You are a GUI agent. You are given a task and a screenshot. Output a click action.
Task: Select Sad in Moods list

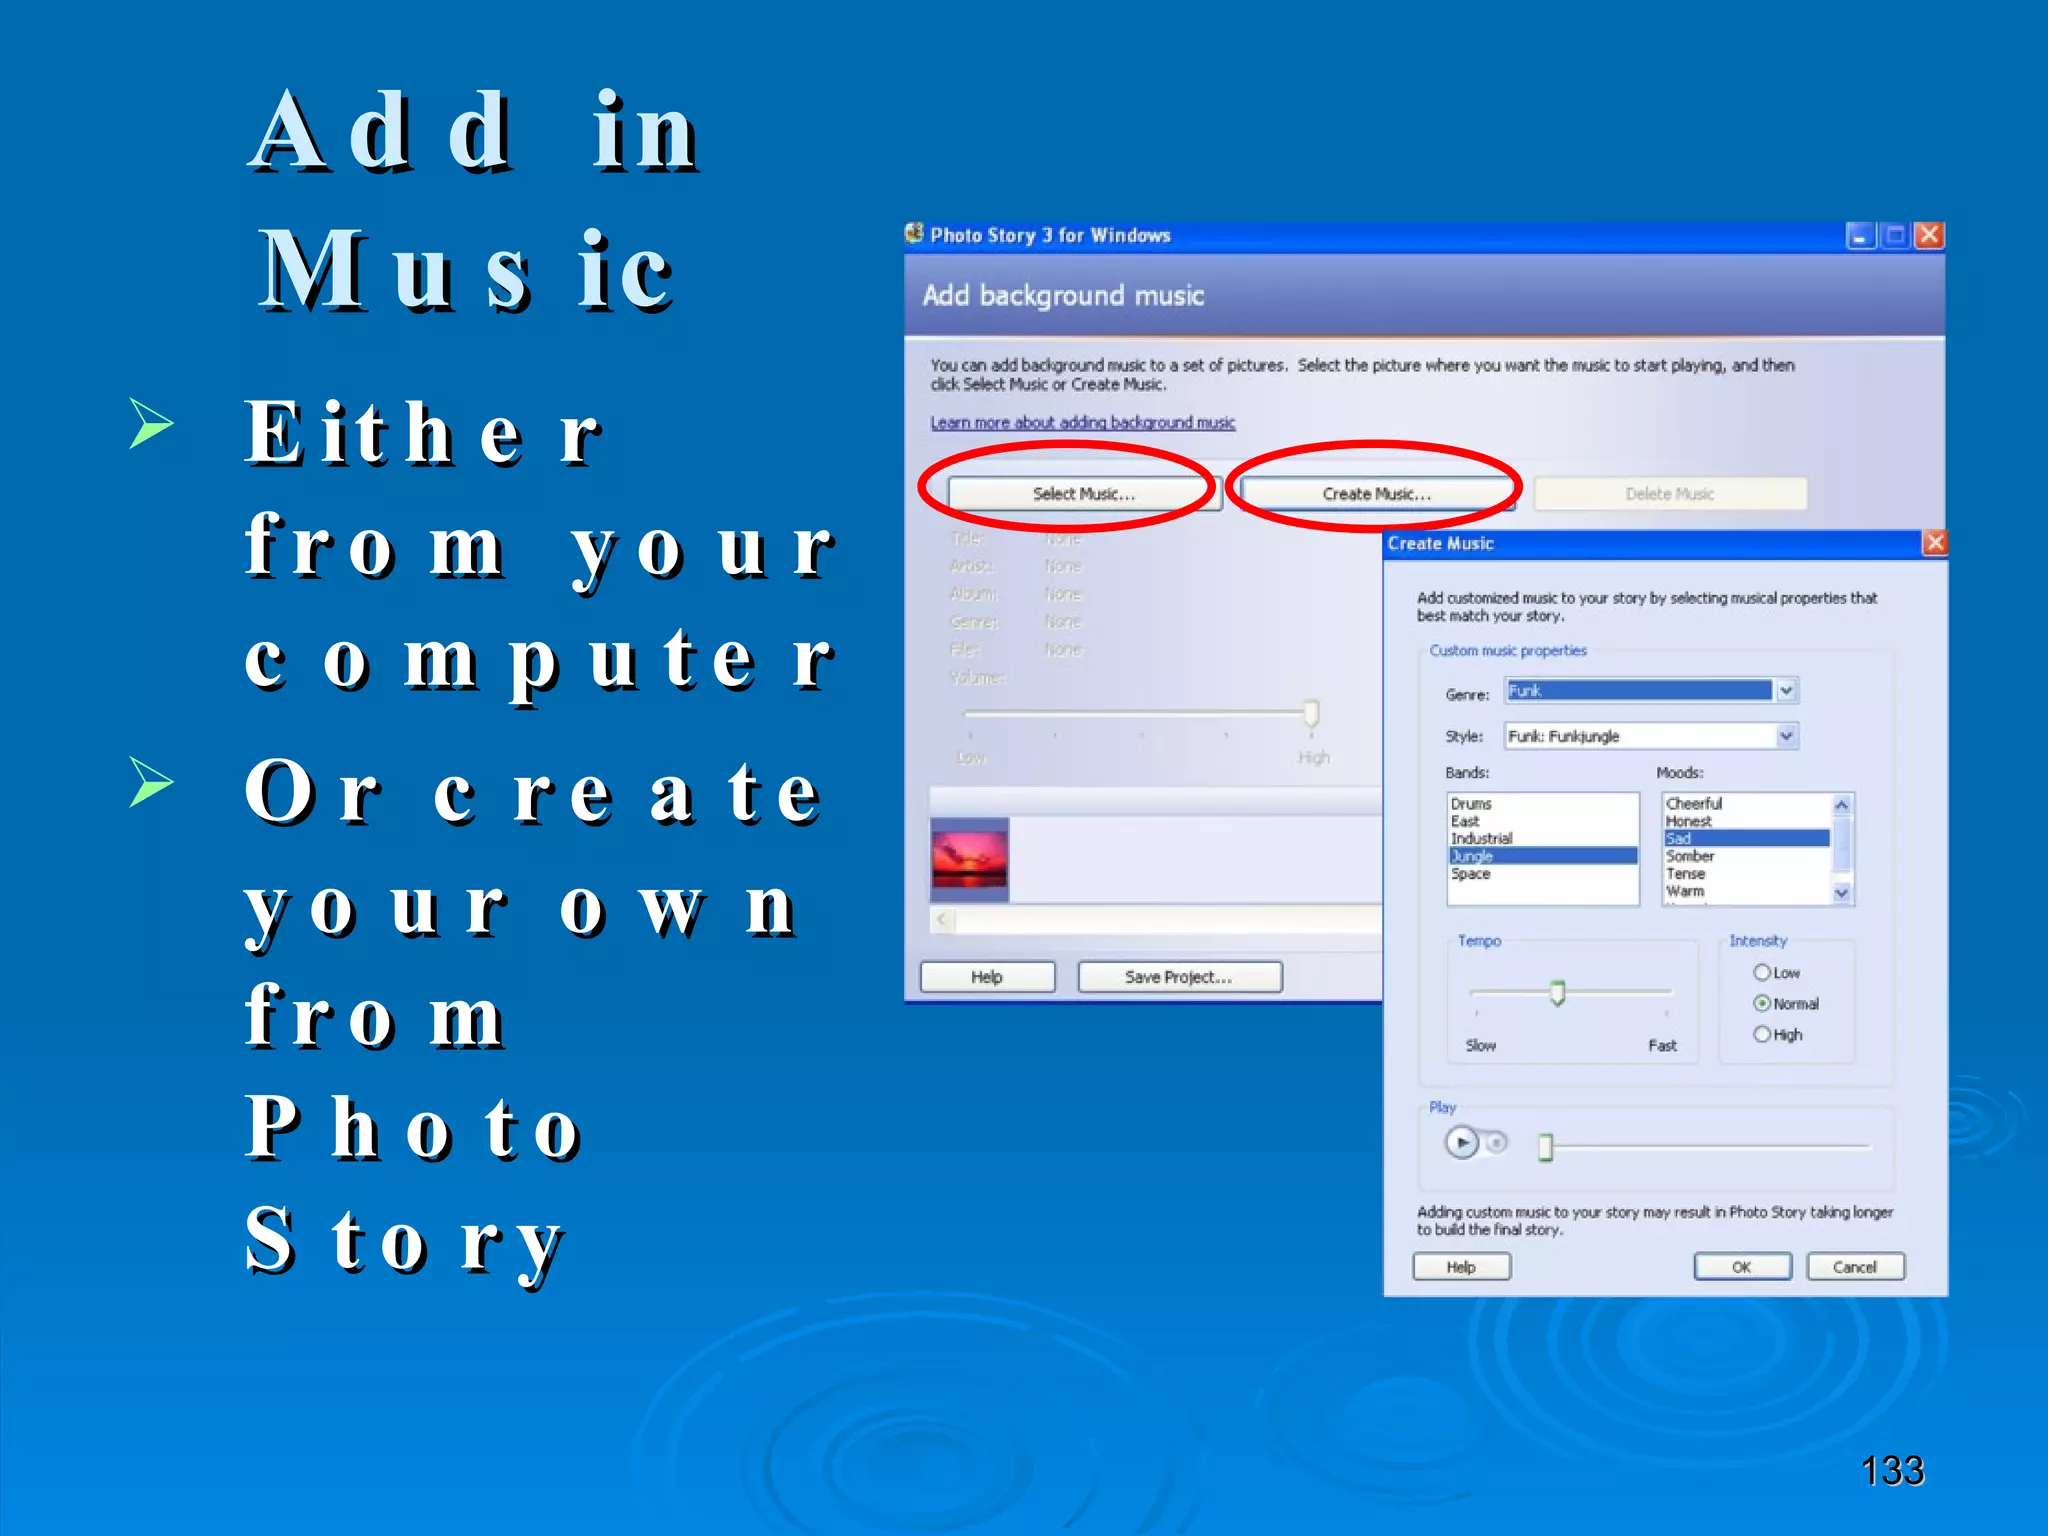click(x=1747, y=839)
